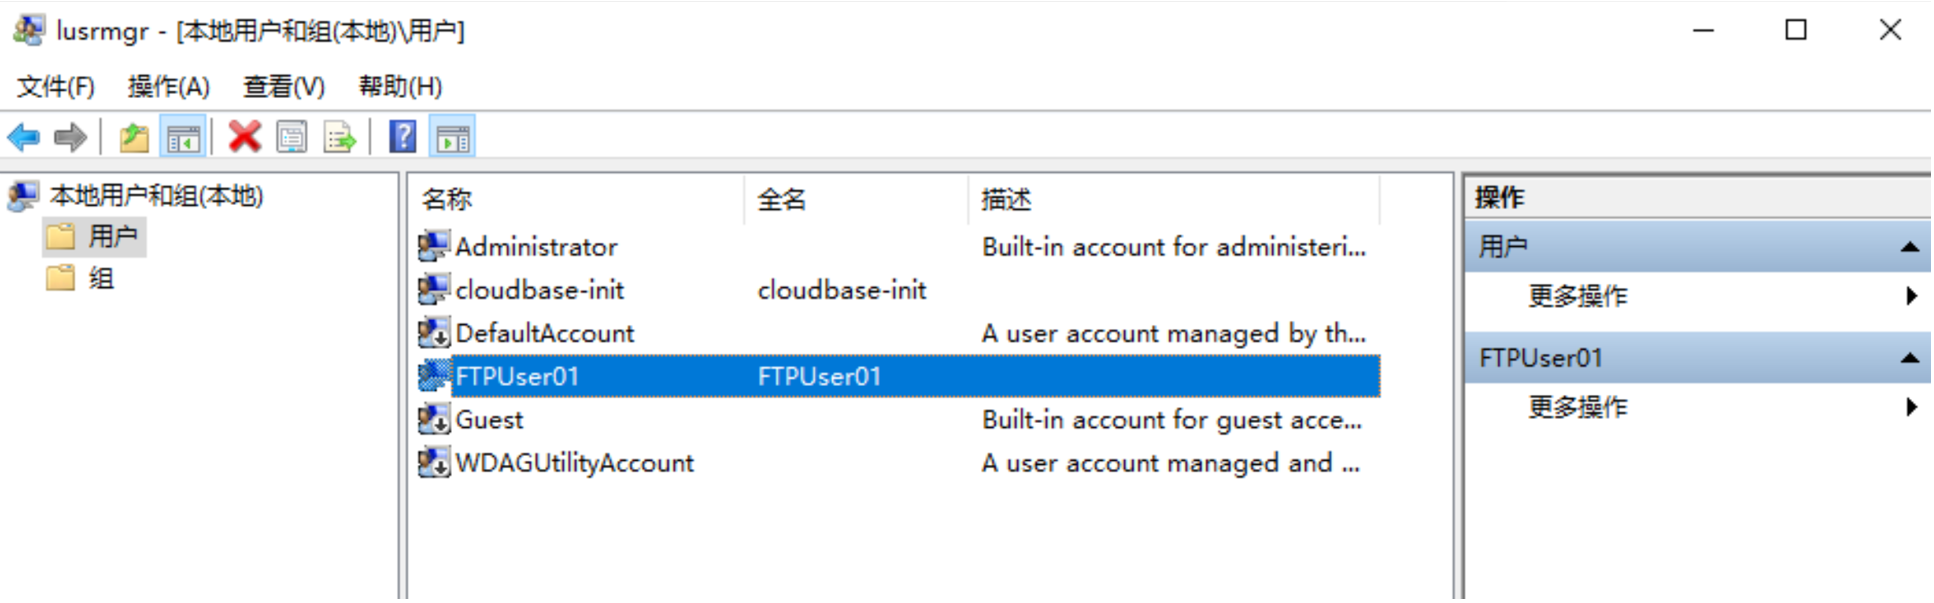Open help with the question mark icon
Screen dimensions: 1934x603
tap(402, 137)
